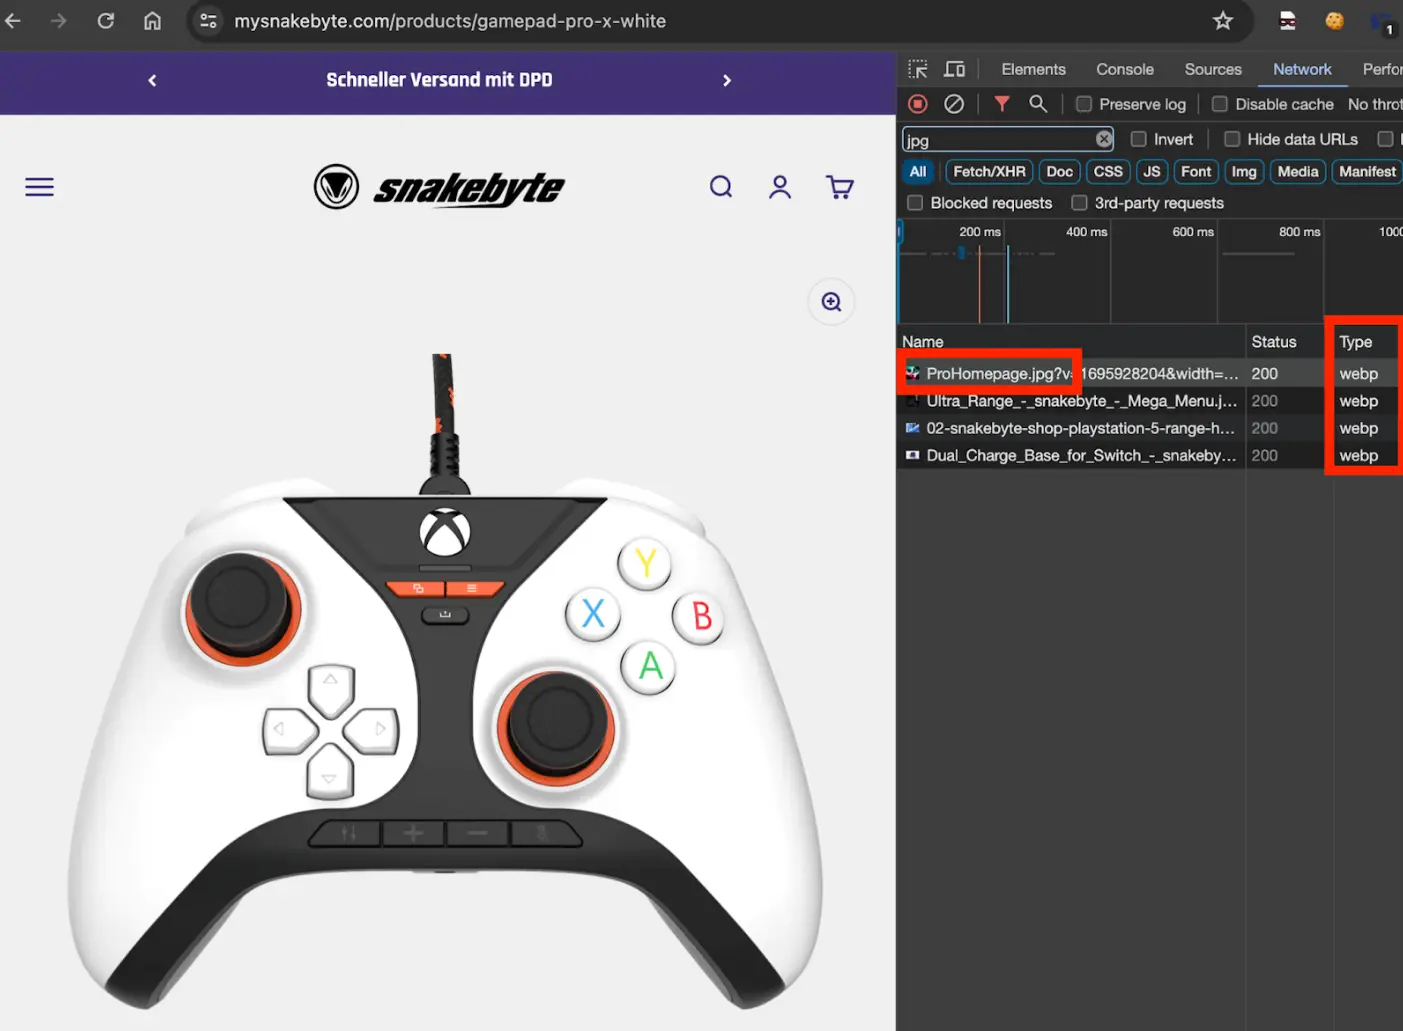
Task: Select the All request type filter
Action: coord(917,172)
